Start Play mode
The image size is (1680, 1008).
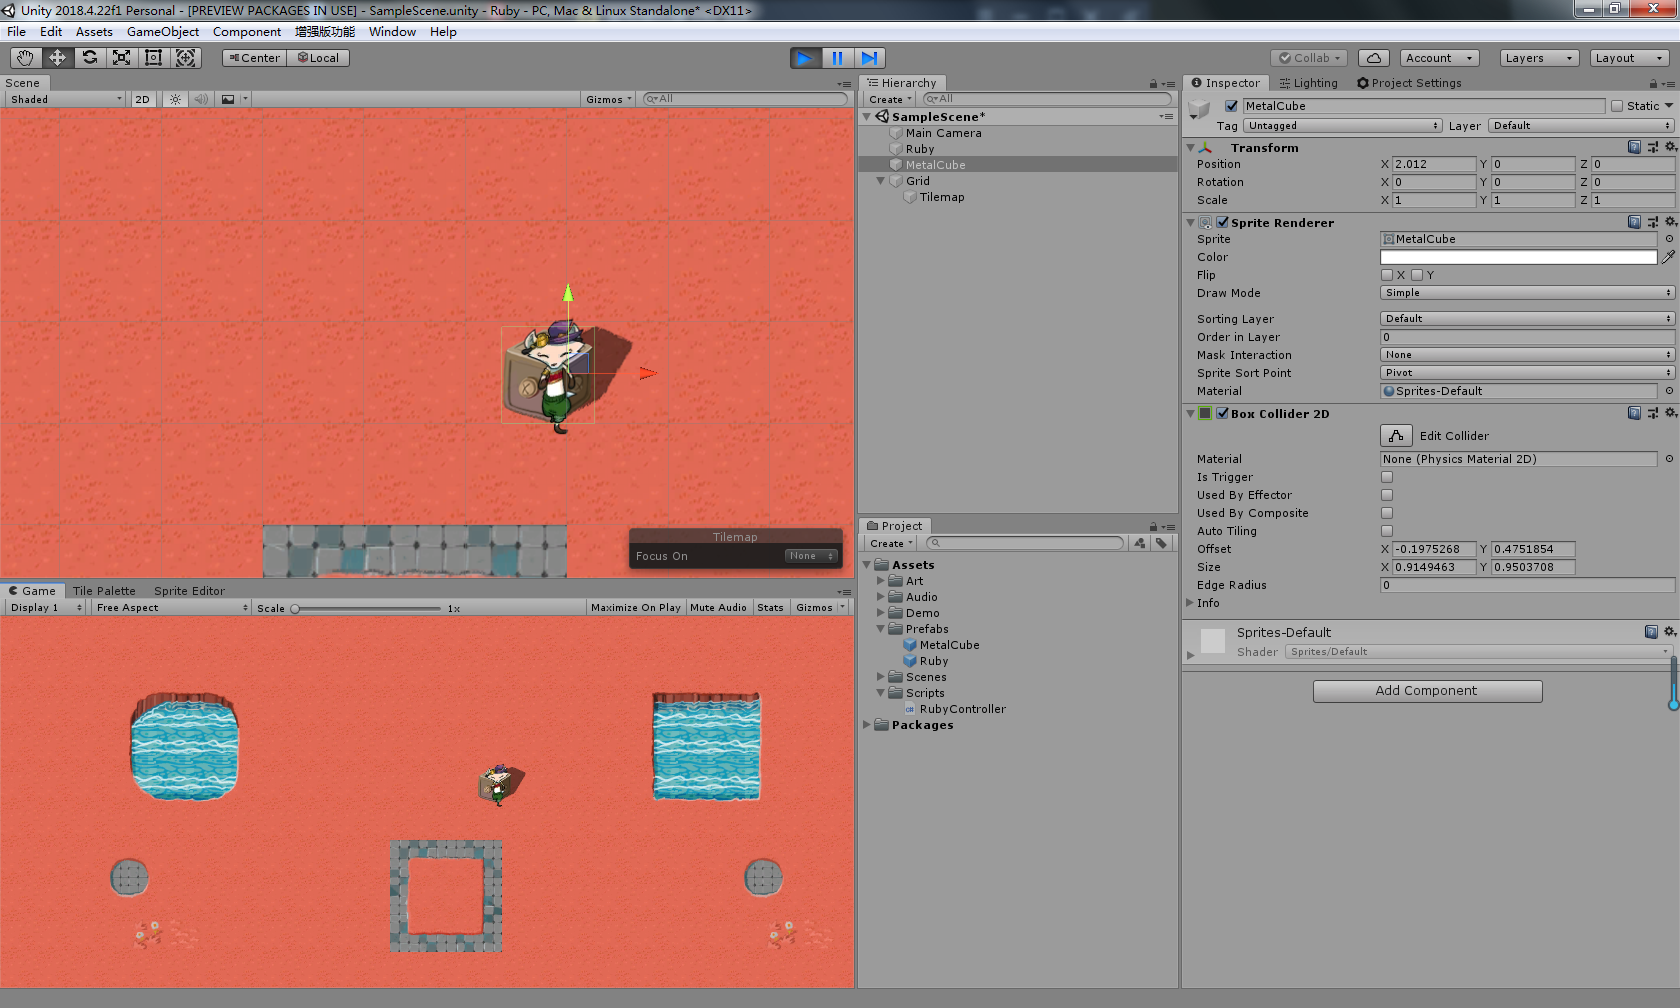coord(805,58)
